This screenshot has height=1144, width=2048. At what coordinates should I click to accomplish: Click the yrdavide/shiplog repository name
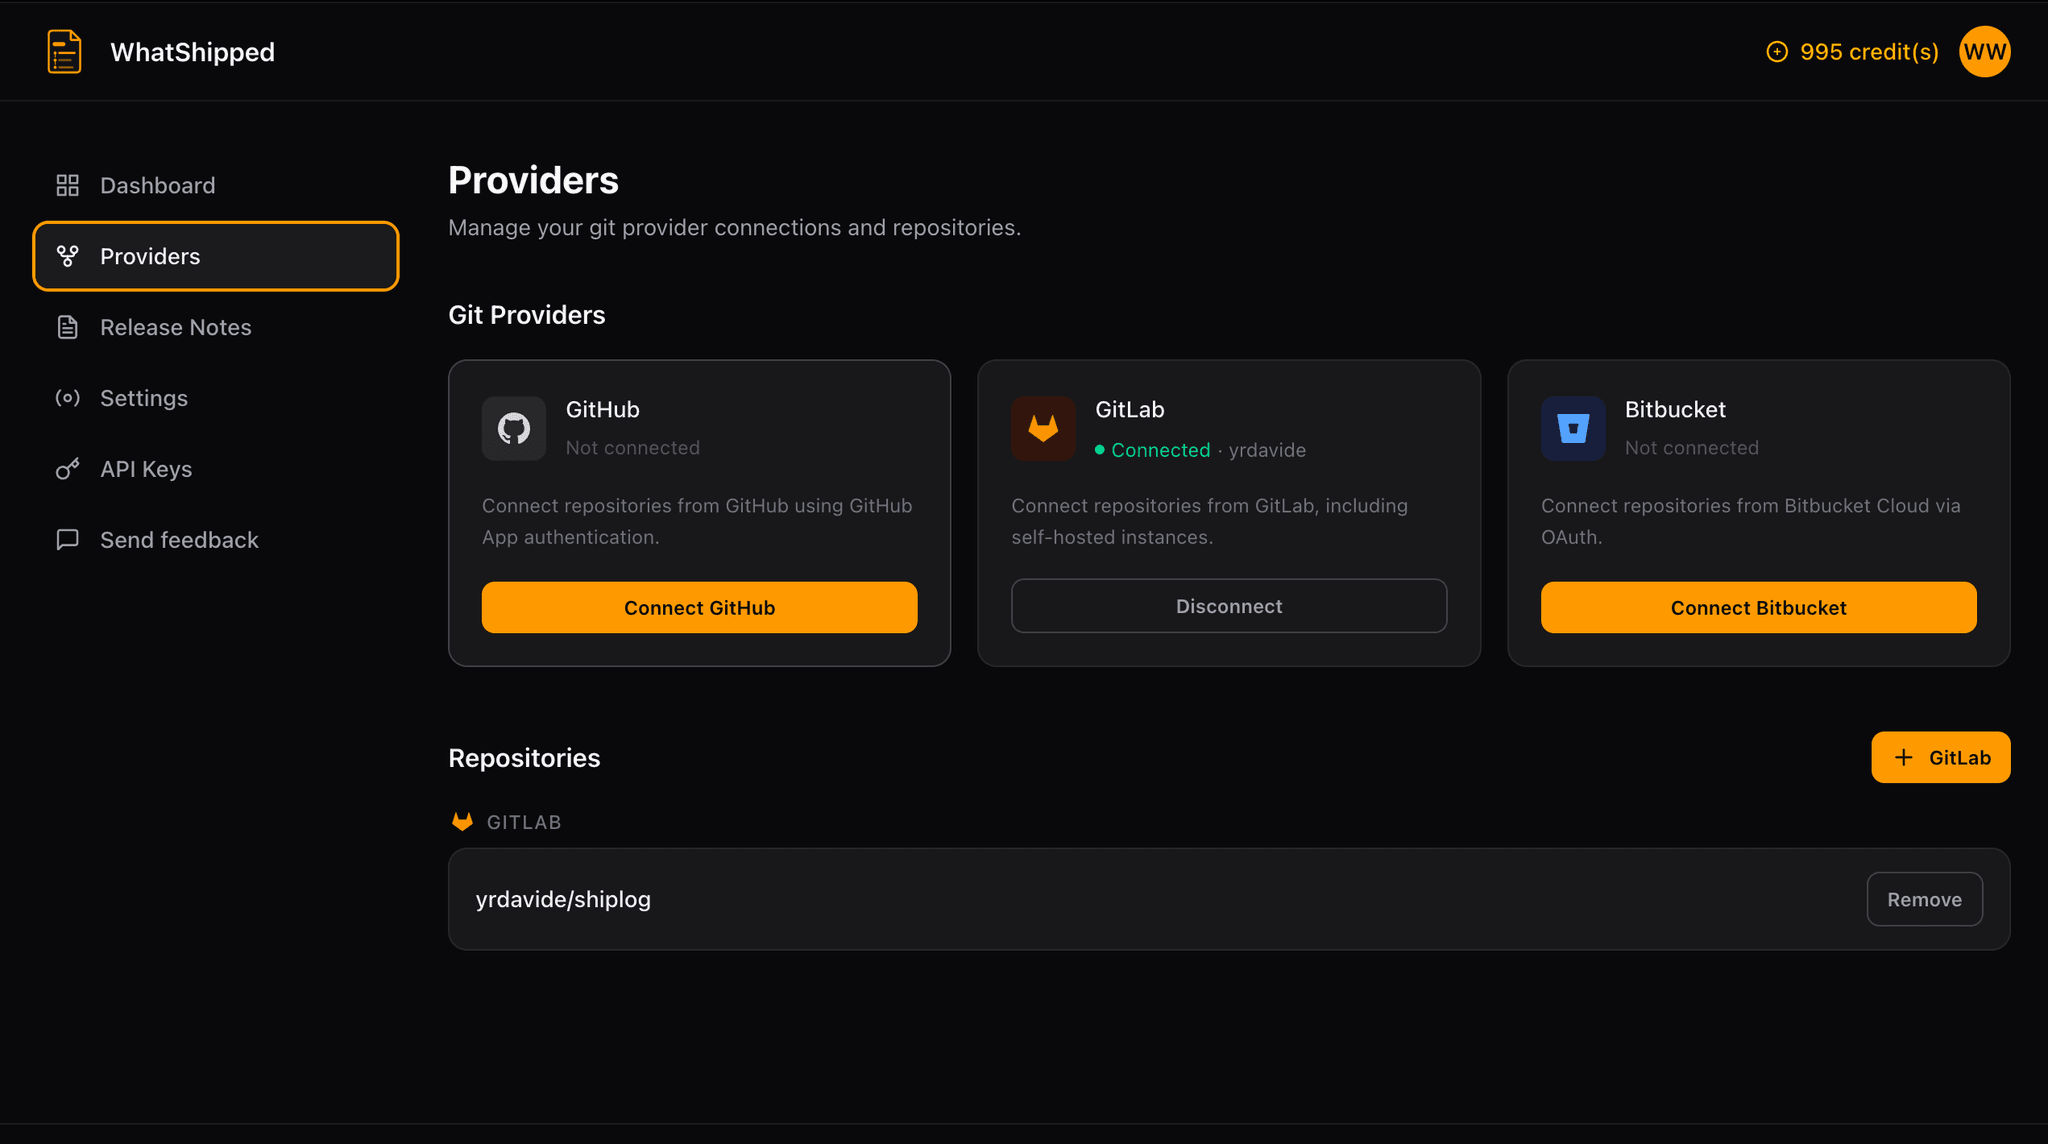pyautogui.click(x=563, y=899)
